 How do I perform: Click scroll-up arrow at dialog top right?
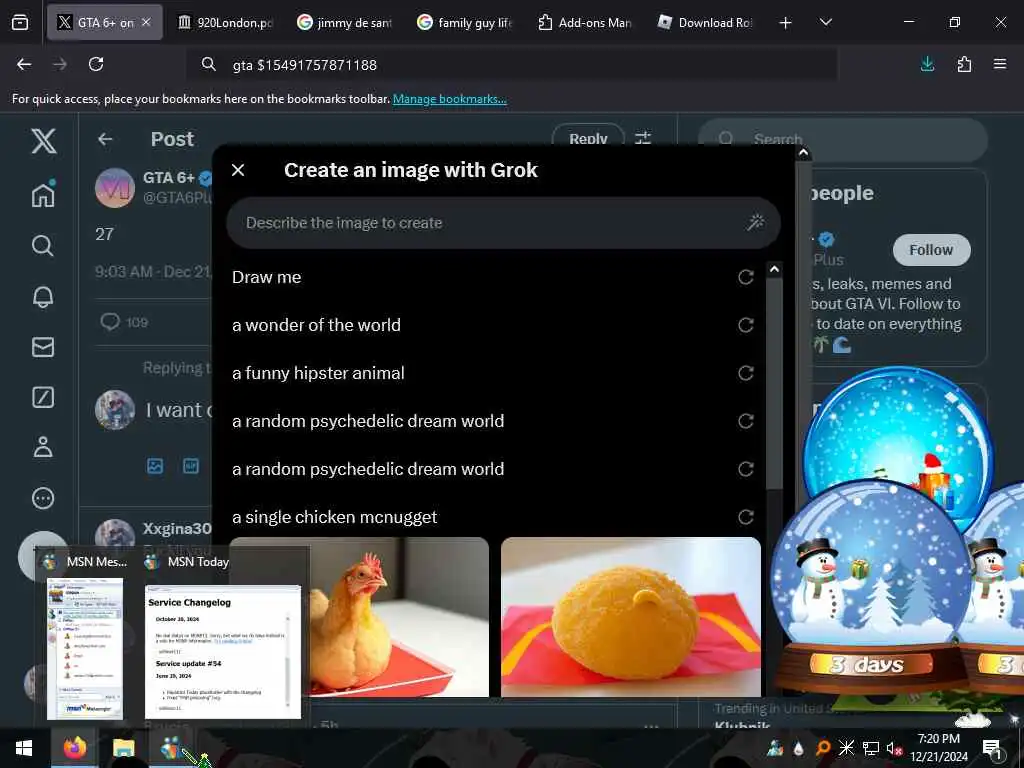[x=803, y=153]
